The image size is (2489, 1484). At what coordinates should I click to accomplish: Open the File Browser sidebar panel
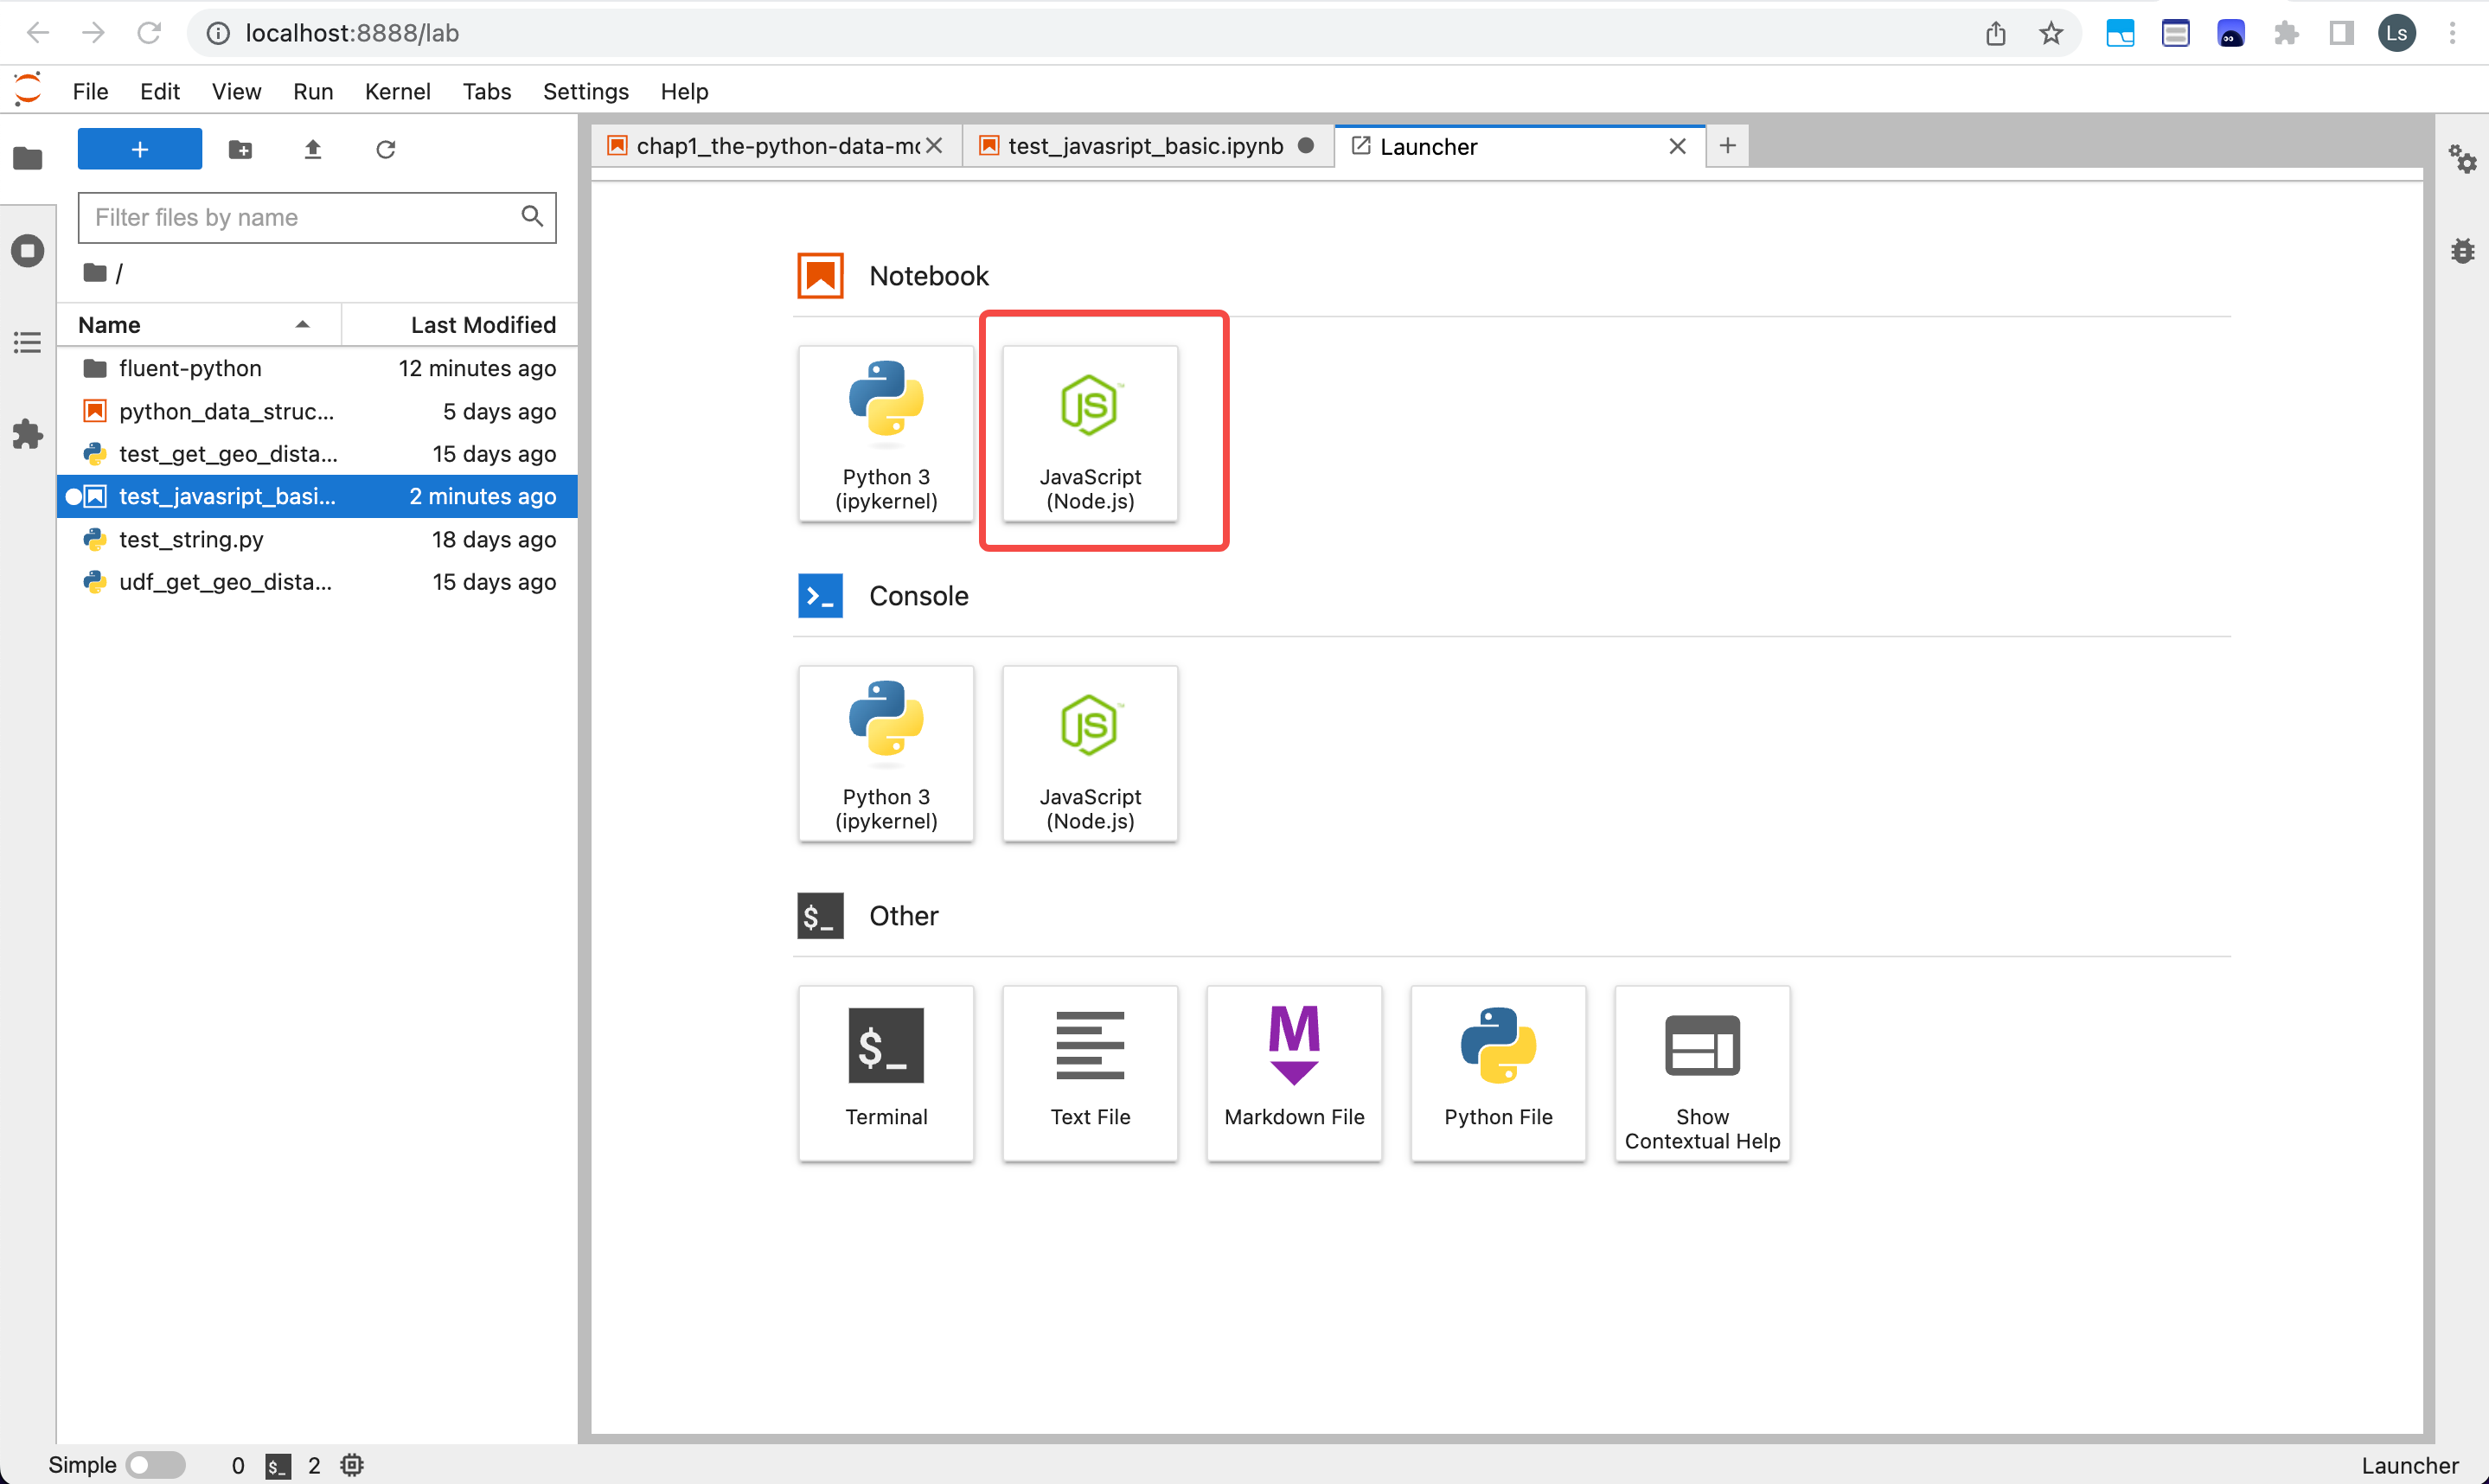tap(28, 158)
